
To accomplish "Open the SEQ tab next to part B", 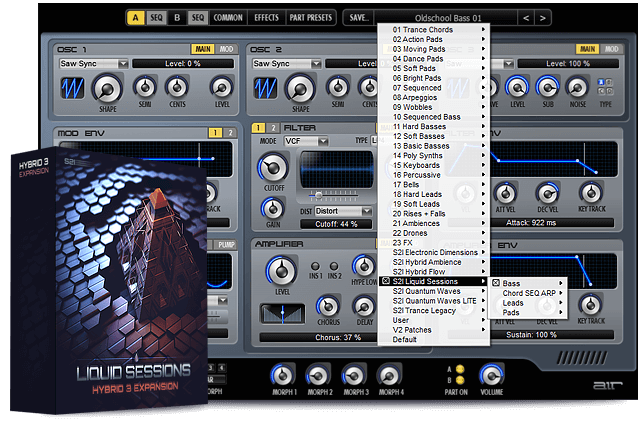I will tap(198, 18).
